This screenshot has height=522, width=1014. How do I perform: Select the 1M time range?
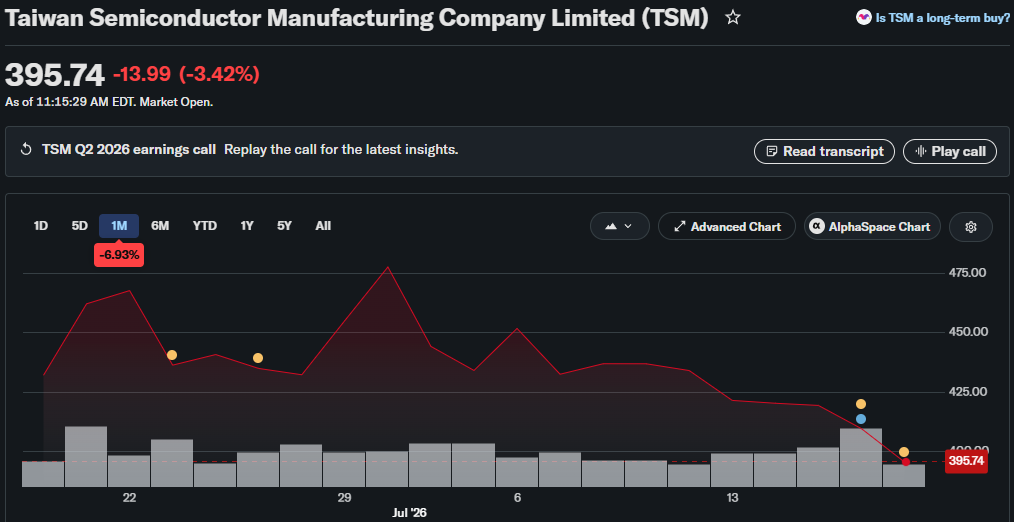tap(119, 226)
